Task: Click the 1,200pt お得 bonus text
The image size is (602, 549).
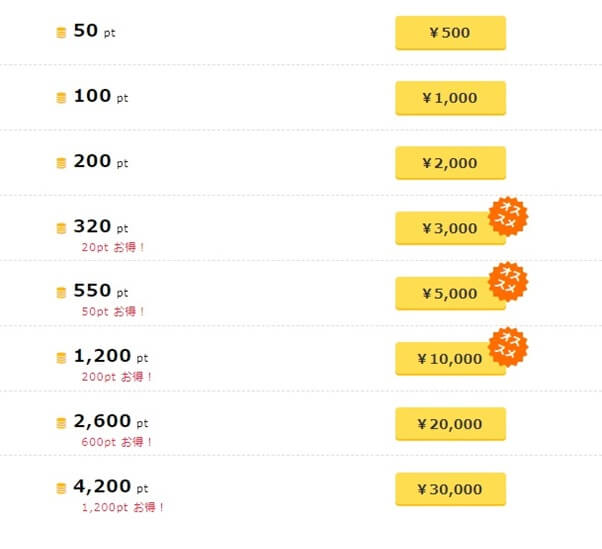Action: pos(123,507)
